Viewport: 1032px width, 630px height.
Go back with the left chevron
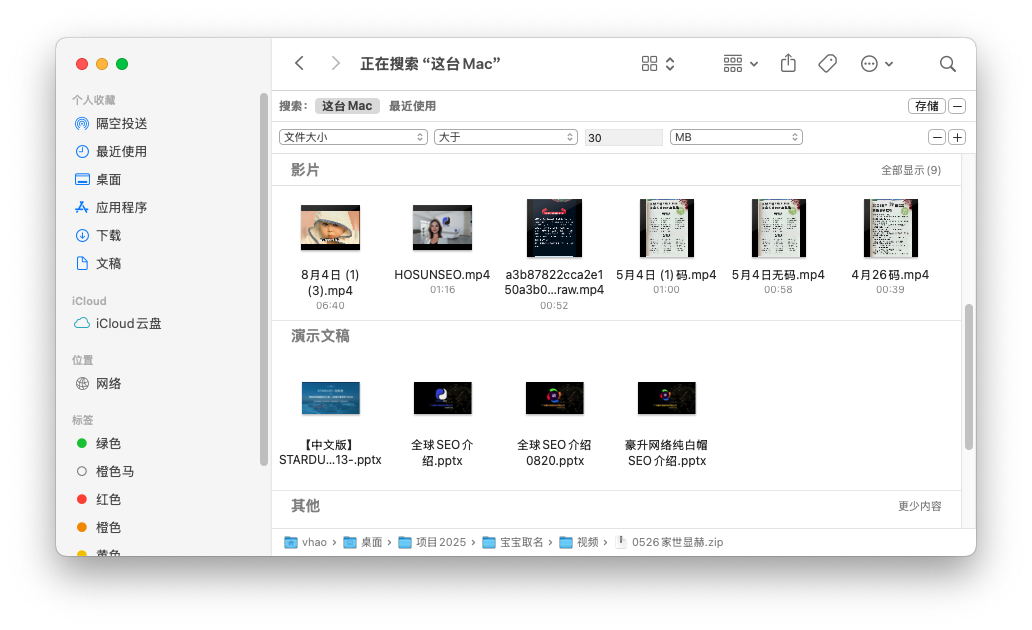coord(299,64)
